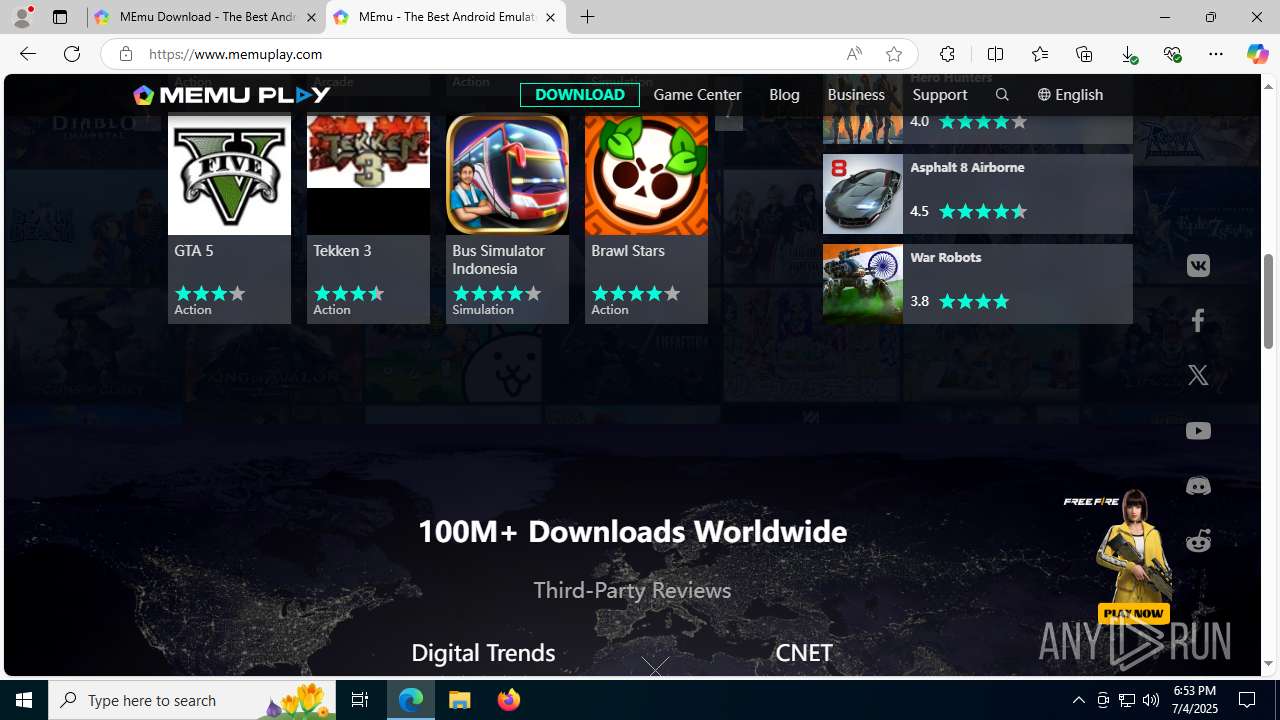Open the browser profile icon
Screen dimensions: 1280x720
click(x=22, y=17)
